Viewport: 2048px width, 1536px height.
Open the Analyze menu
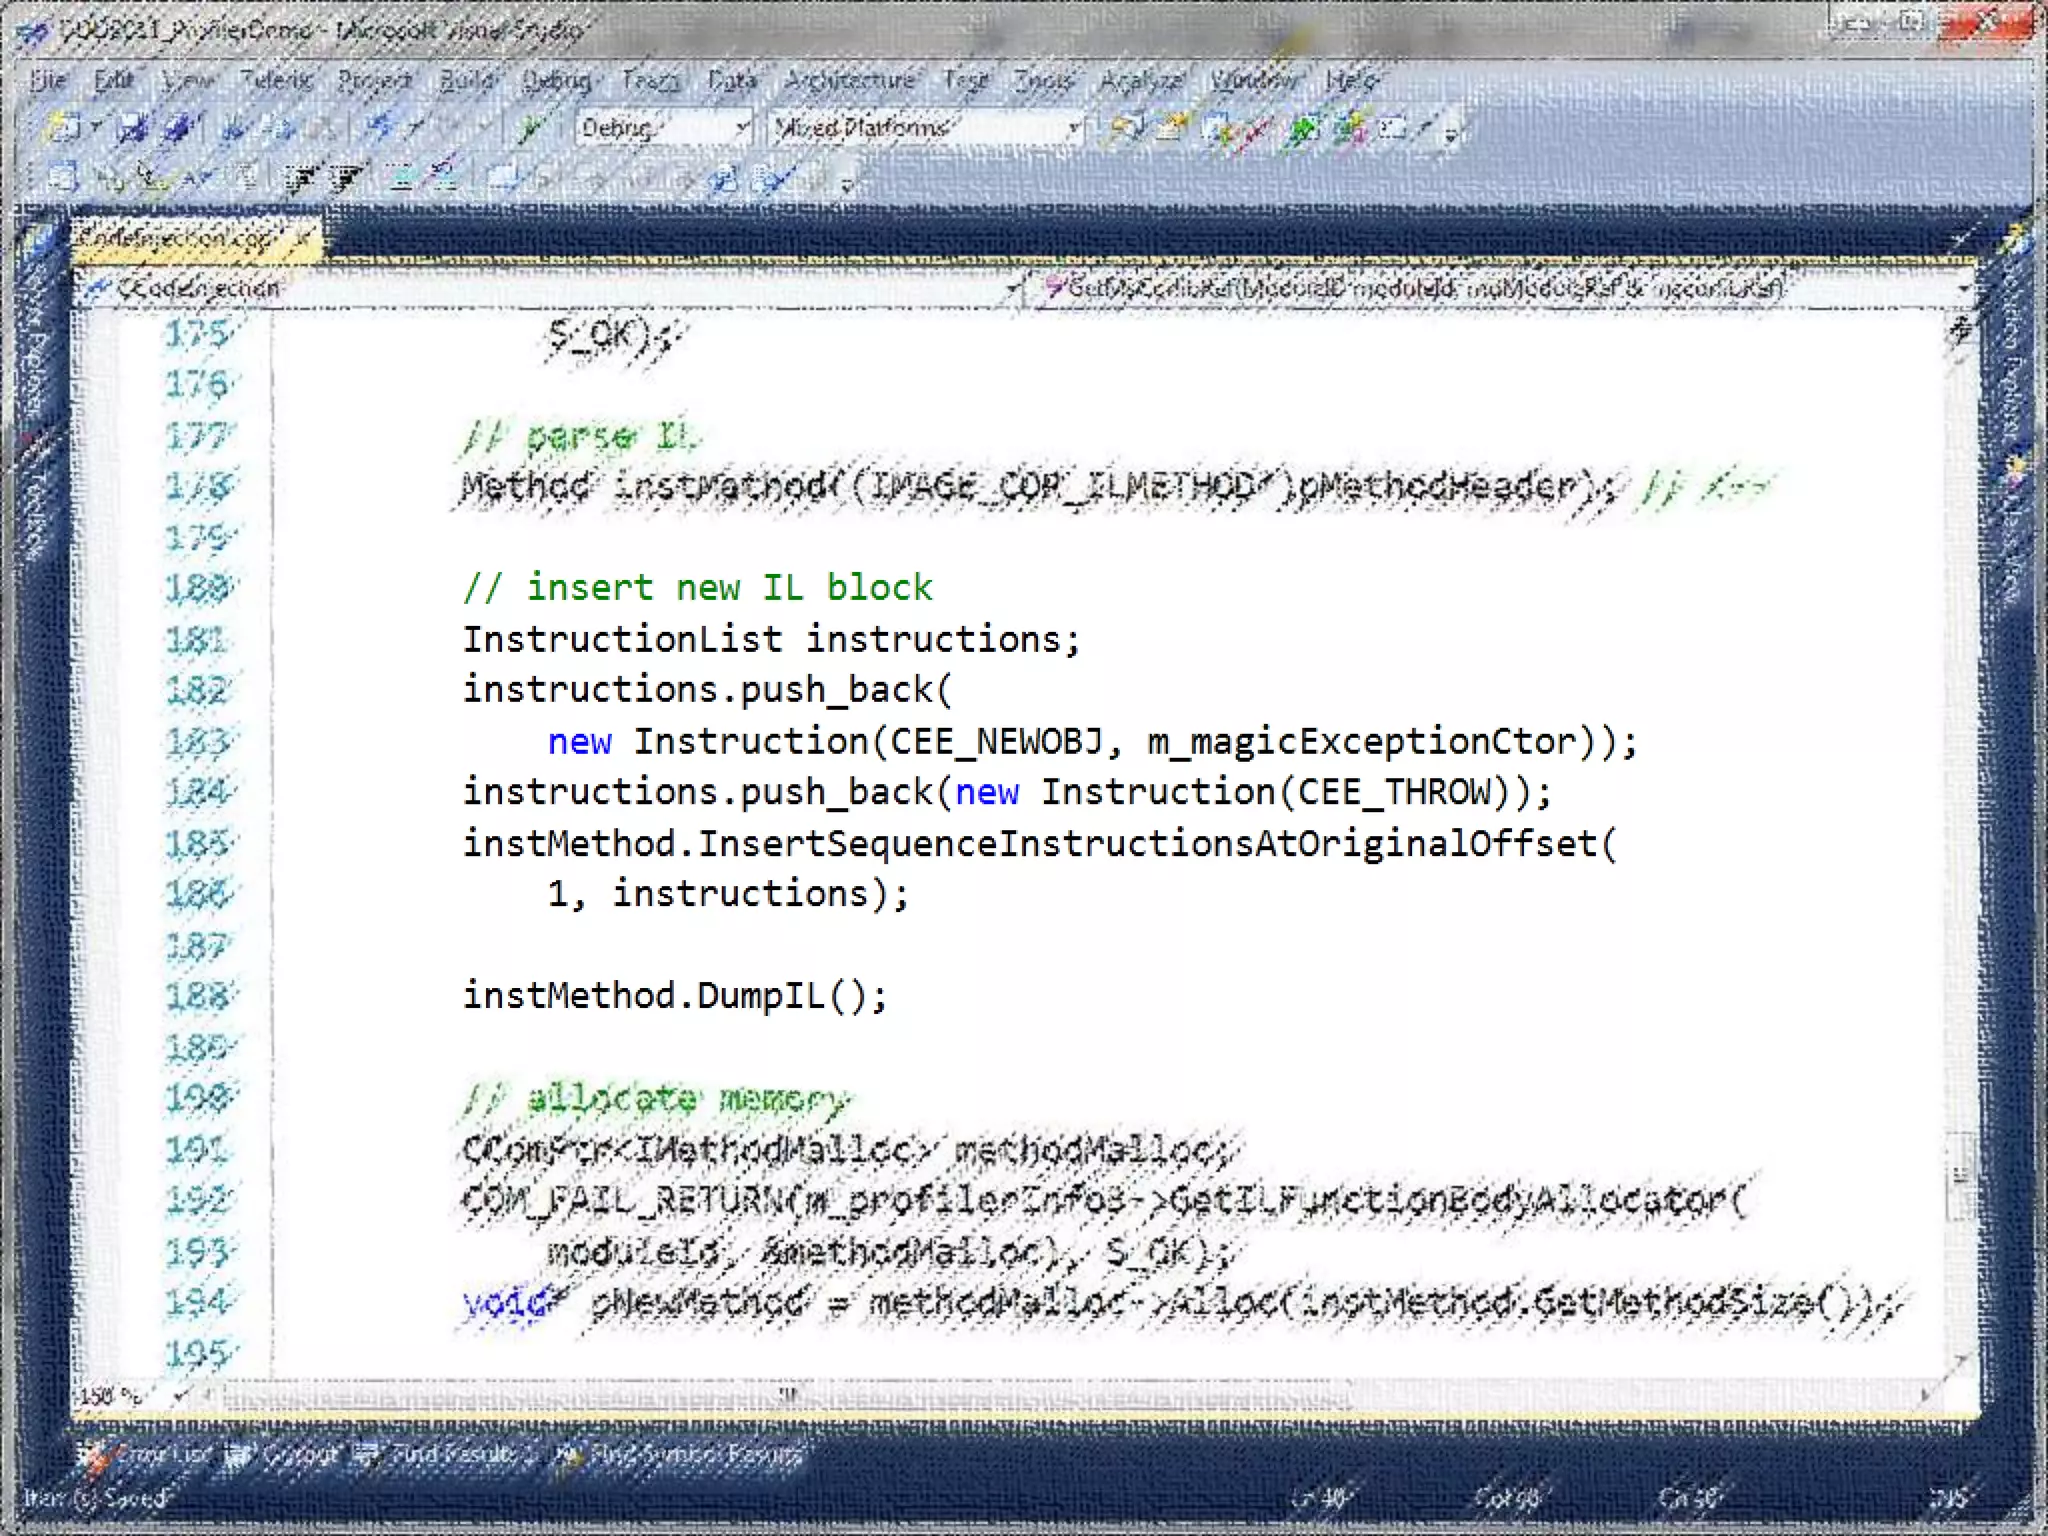(1141, 80)
